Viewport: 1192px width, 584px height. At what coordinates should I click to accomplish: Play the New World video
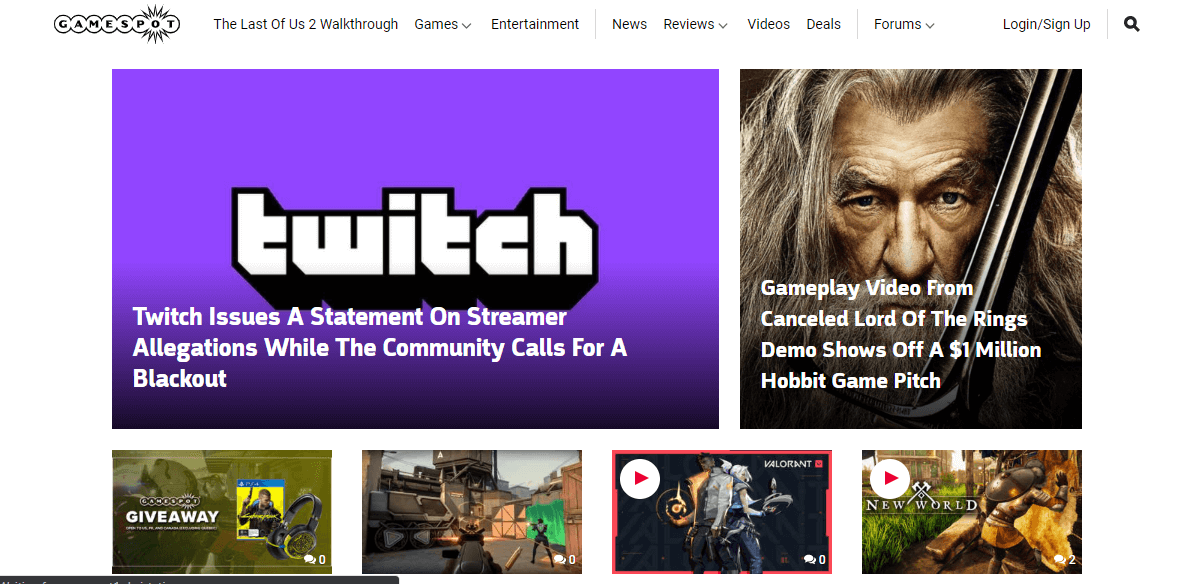tap(890, 478)
